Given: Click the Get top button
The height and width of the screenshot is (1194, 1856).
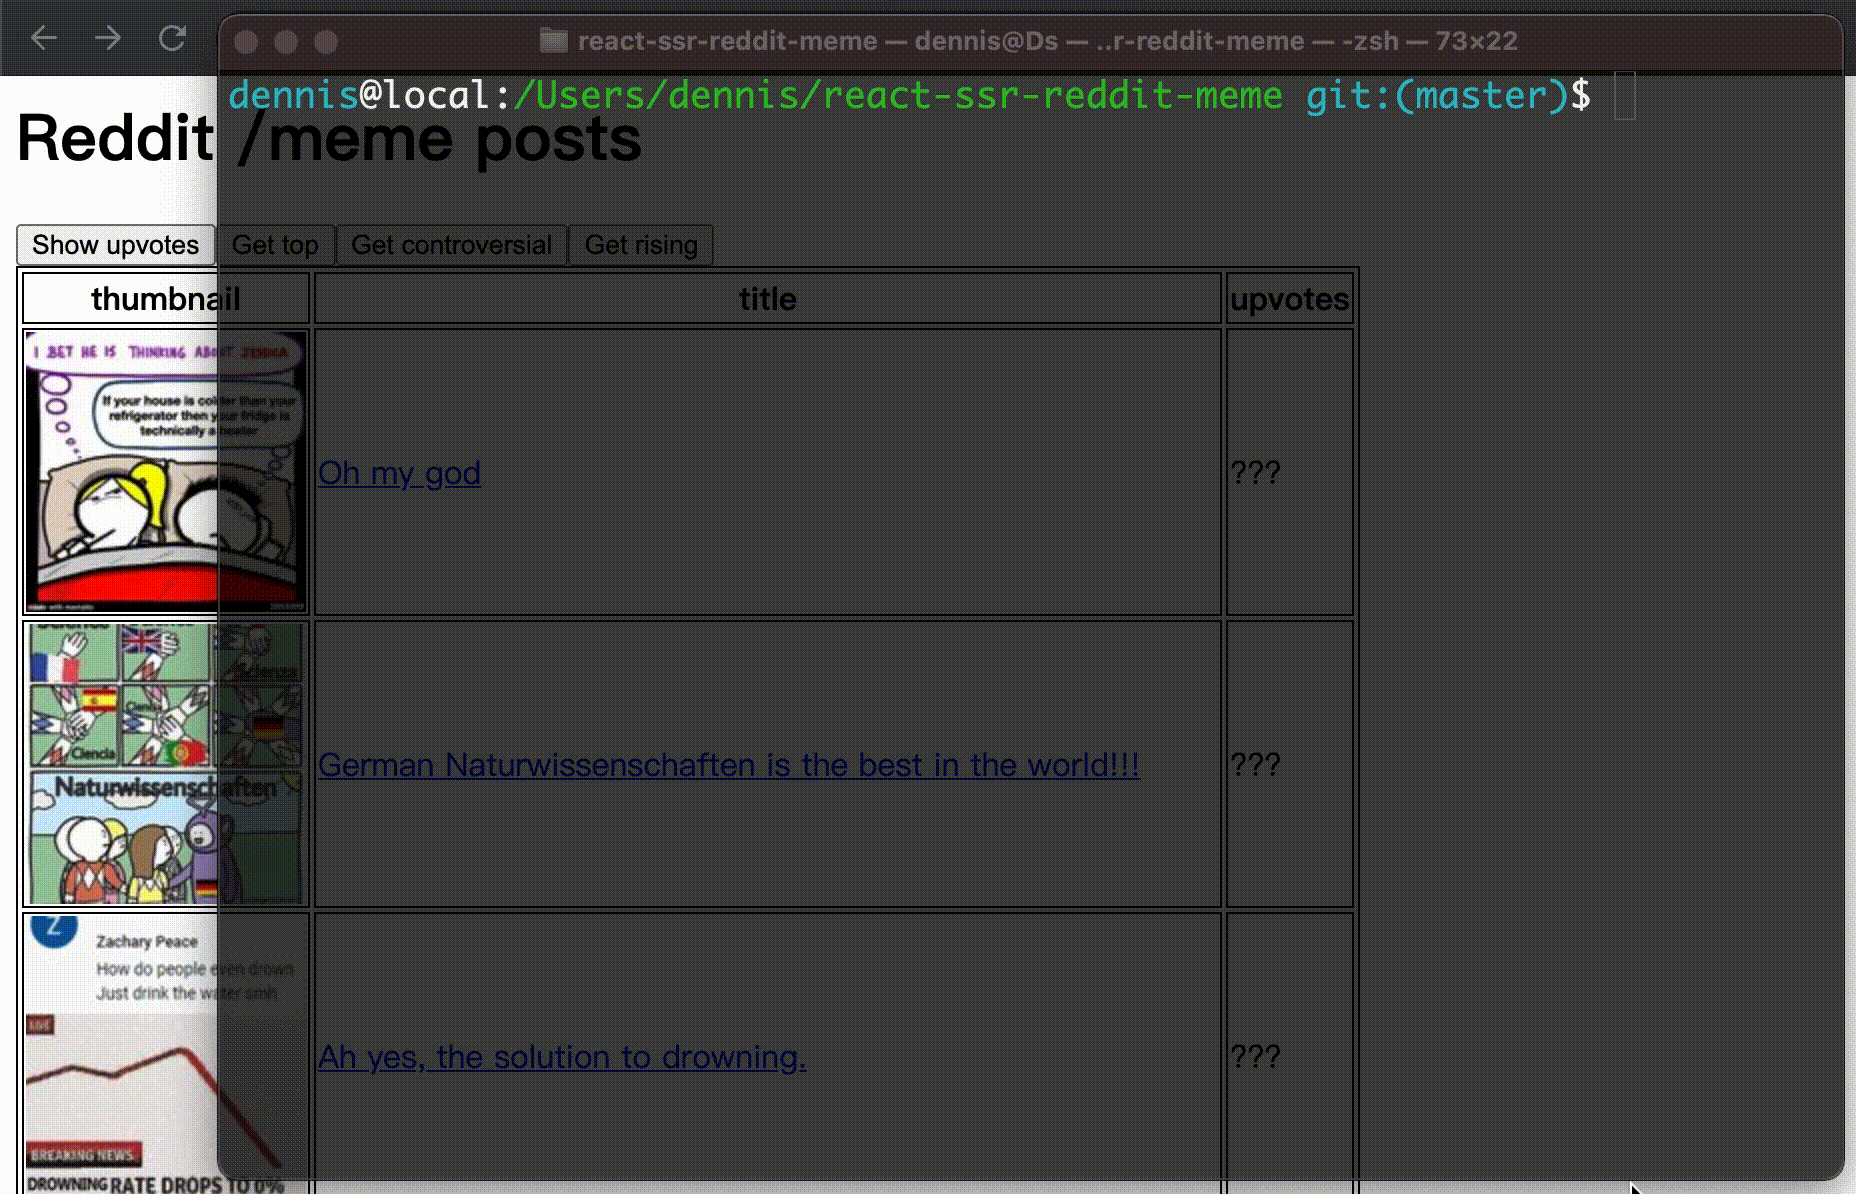Looking at the screenshot, I should pyautogui.click(x=275, y=245).
